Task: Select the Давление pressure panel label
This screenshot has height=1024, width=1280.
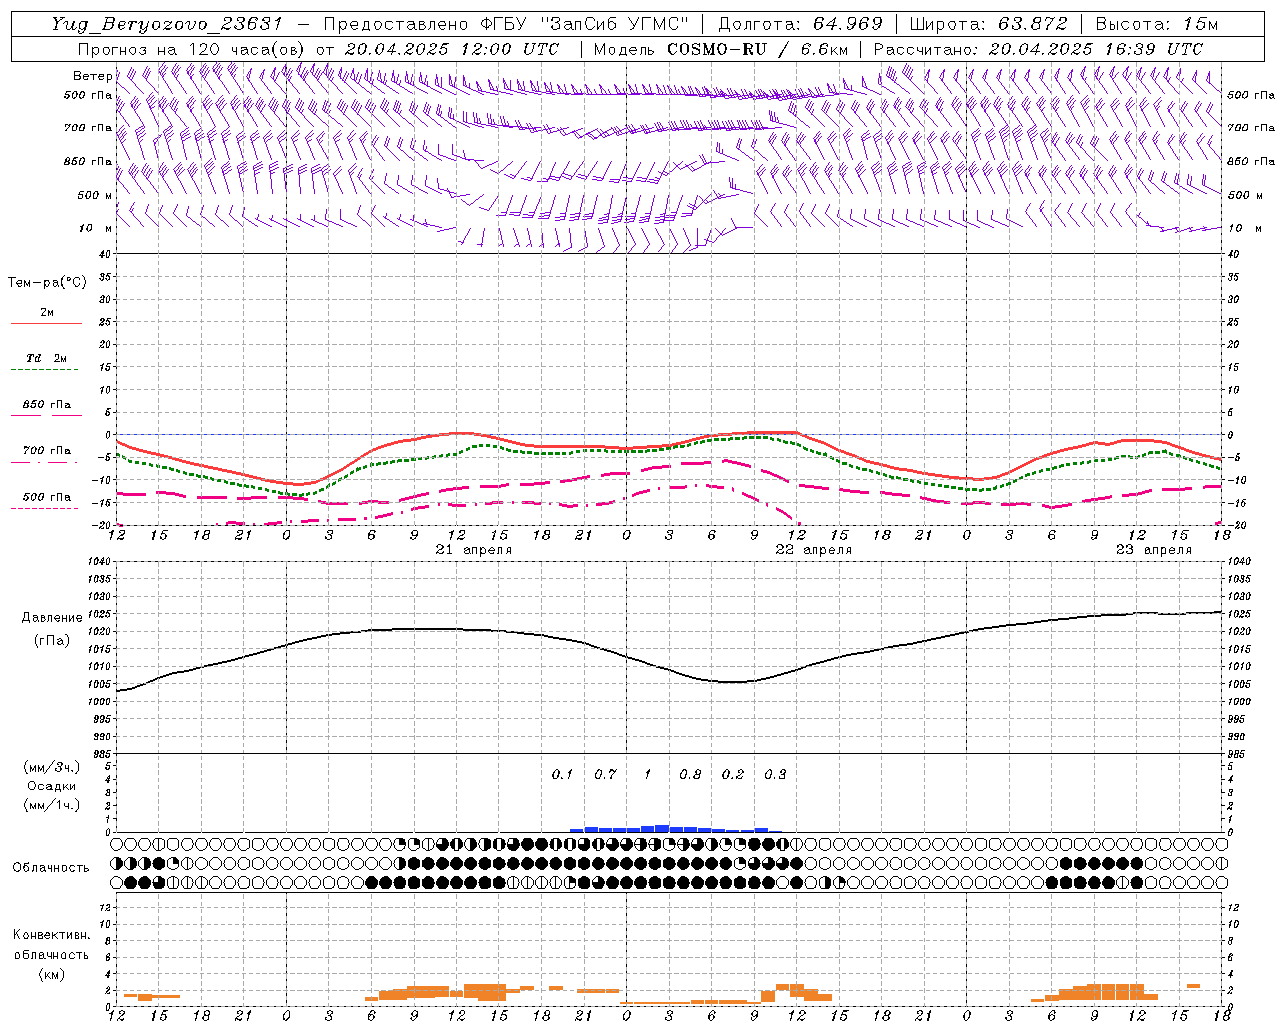Action: (x=52, y=618)
